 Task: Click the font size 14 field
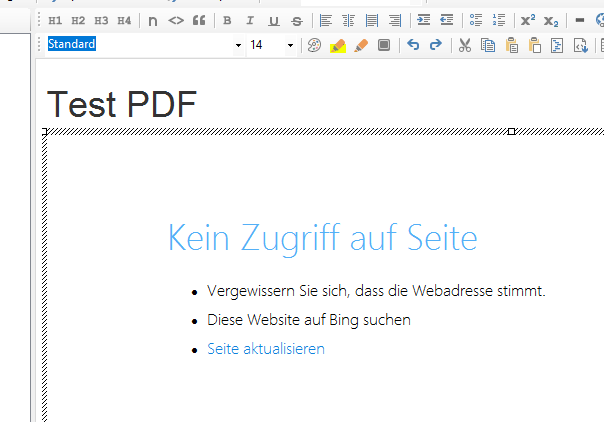click(266, 45)
